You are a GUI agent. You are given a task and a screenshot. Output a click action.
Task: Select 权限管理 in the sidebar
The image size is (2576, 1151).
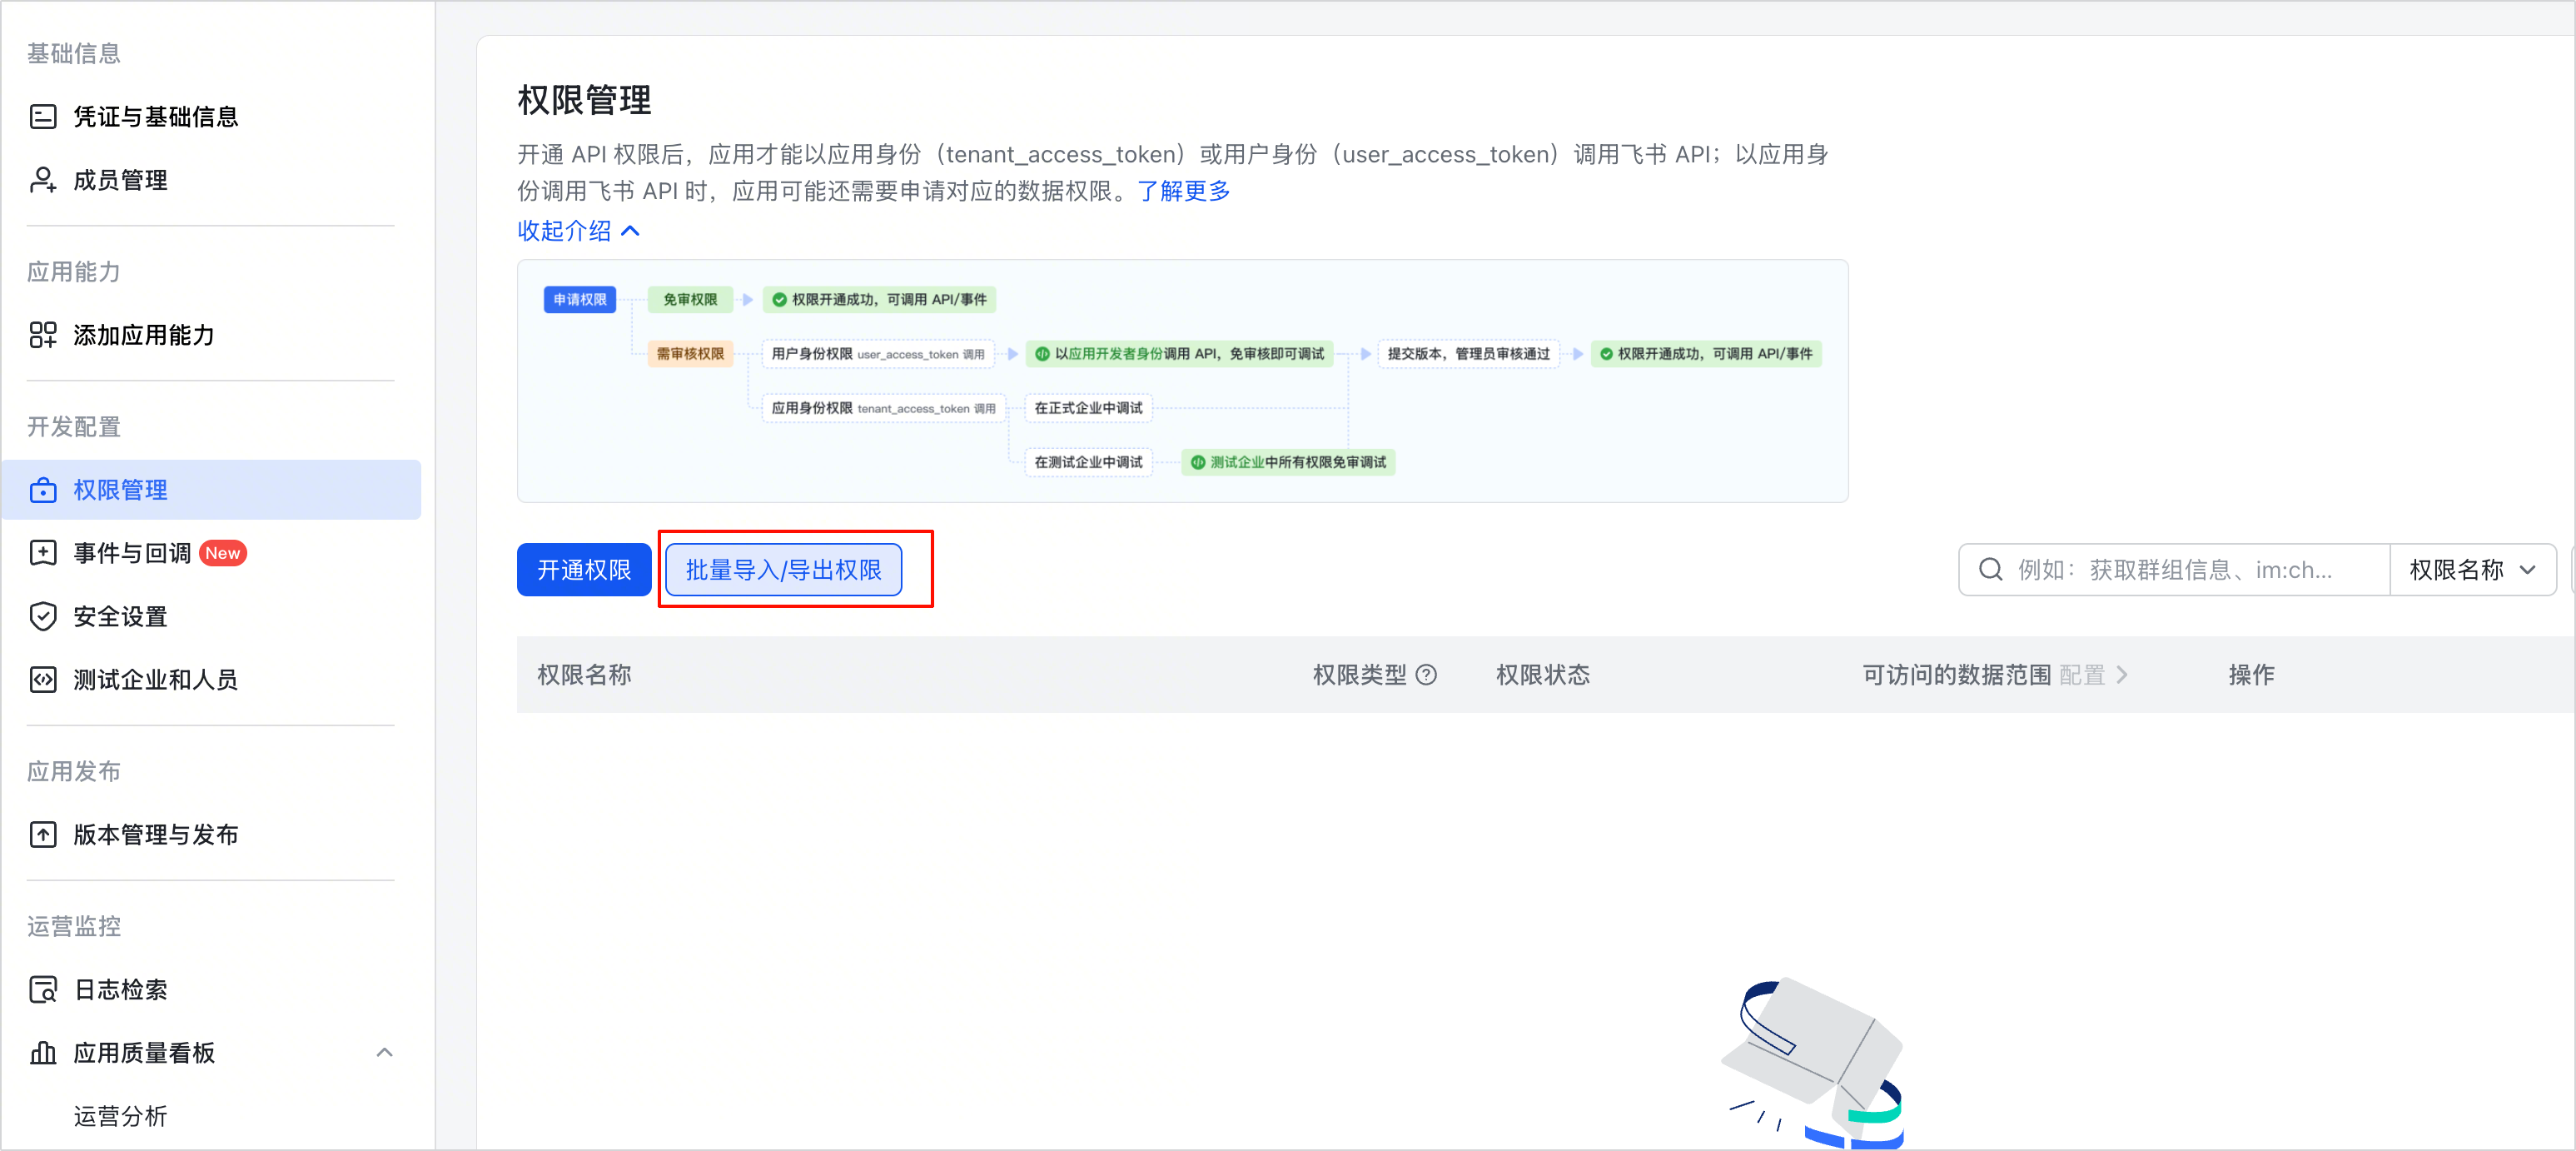[212, 490]
